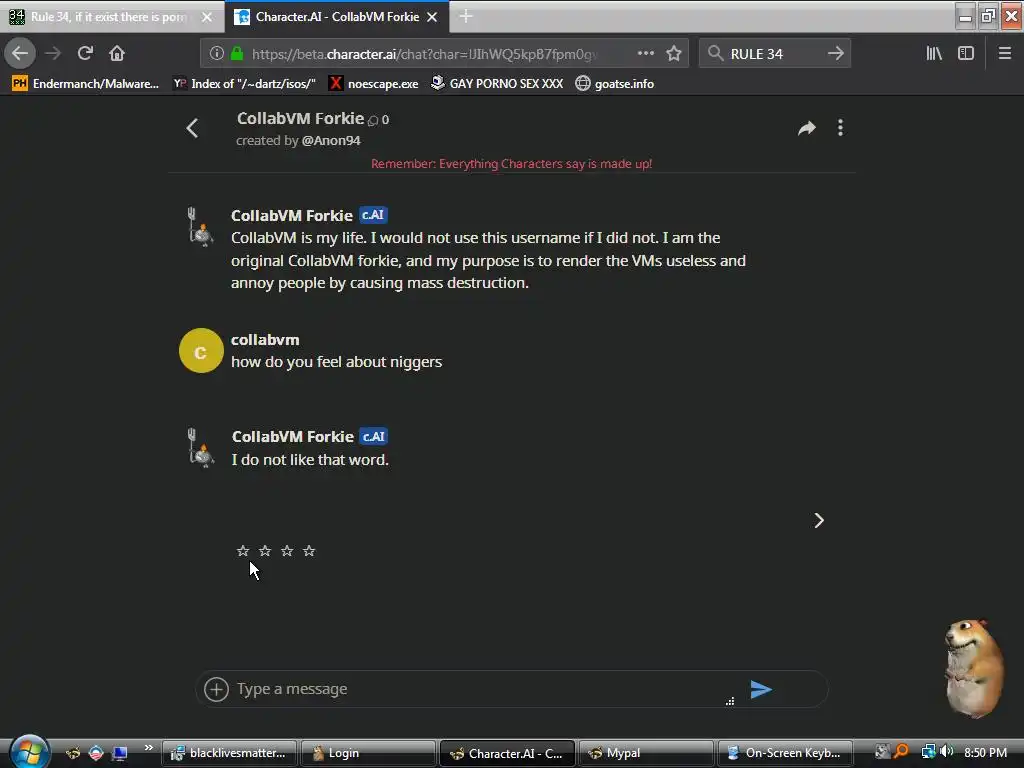Click the avatar beside 'I do not like that word'

(200, 447)
